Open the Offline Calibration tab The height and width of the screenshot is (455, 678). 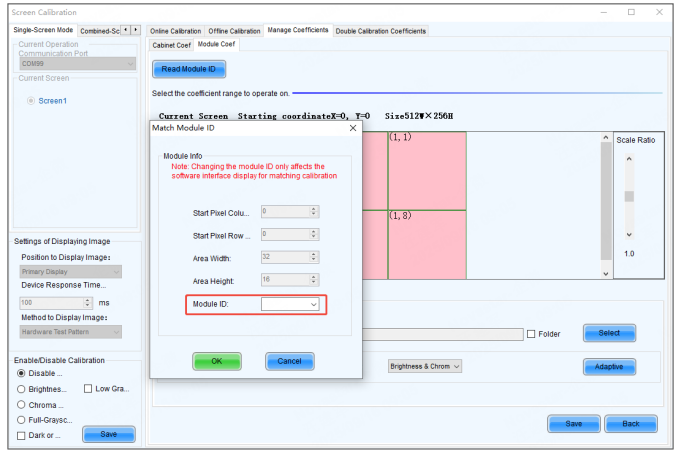tap(234, 31)
